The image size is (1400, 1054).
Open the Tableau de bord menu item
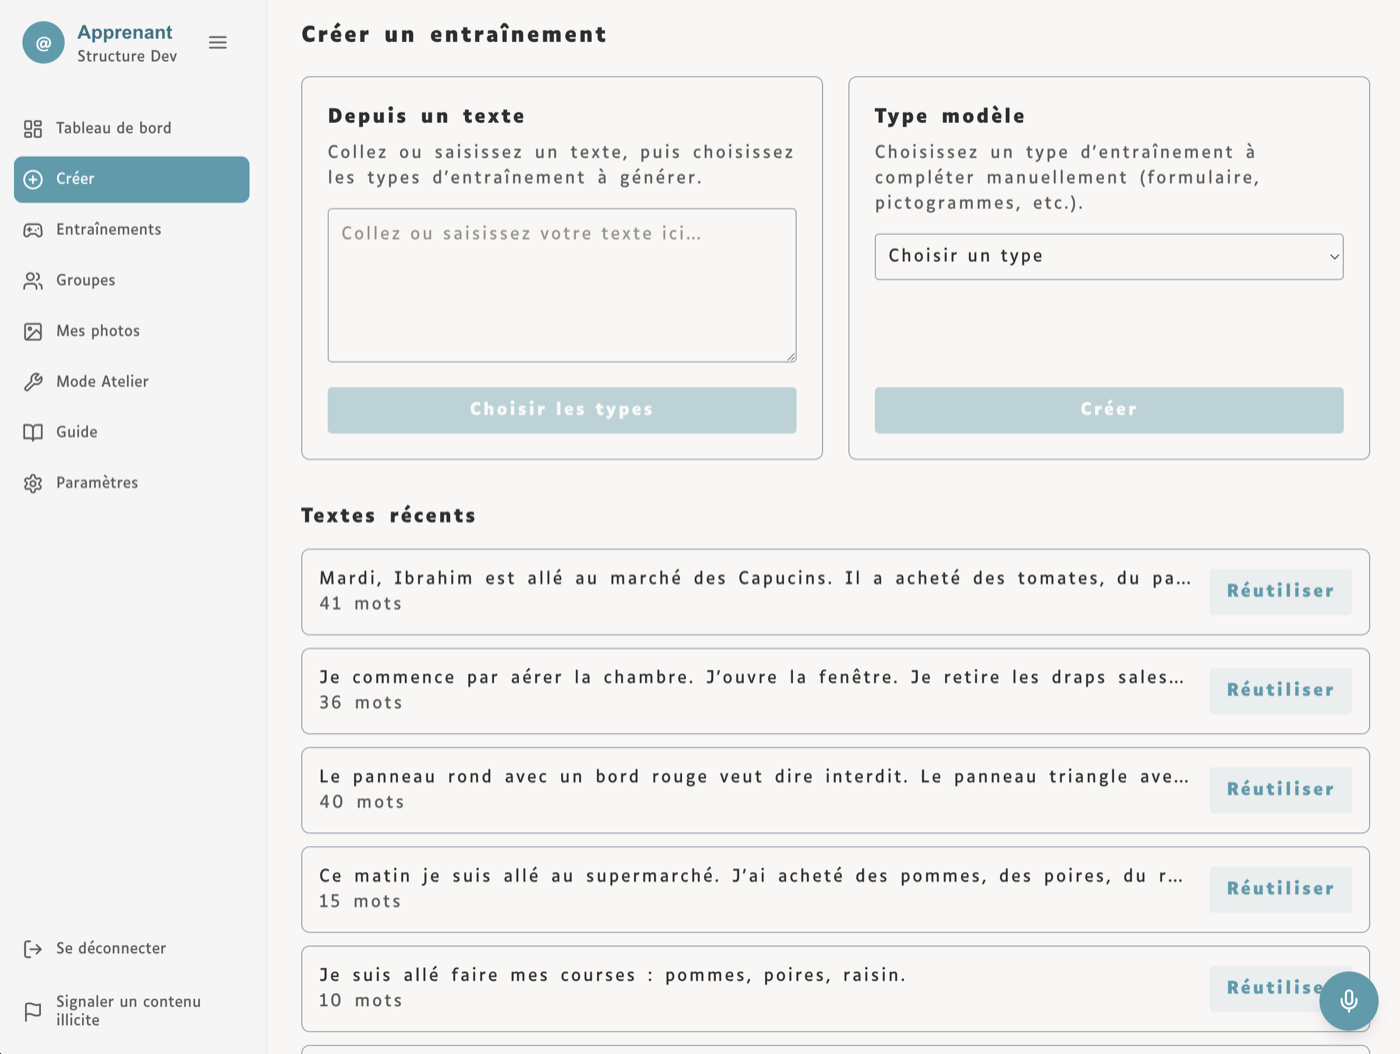point(112,128)
